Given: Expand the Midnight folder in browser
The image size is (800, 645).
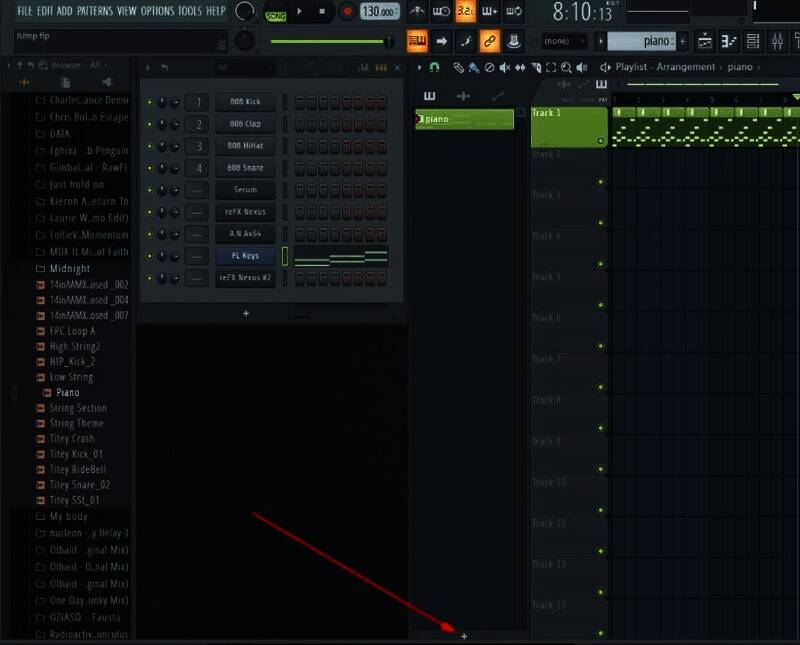Looking at the screenshot, I should click(69, 269).
